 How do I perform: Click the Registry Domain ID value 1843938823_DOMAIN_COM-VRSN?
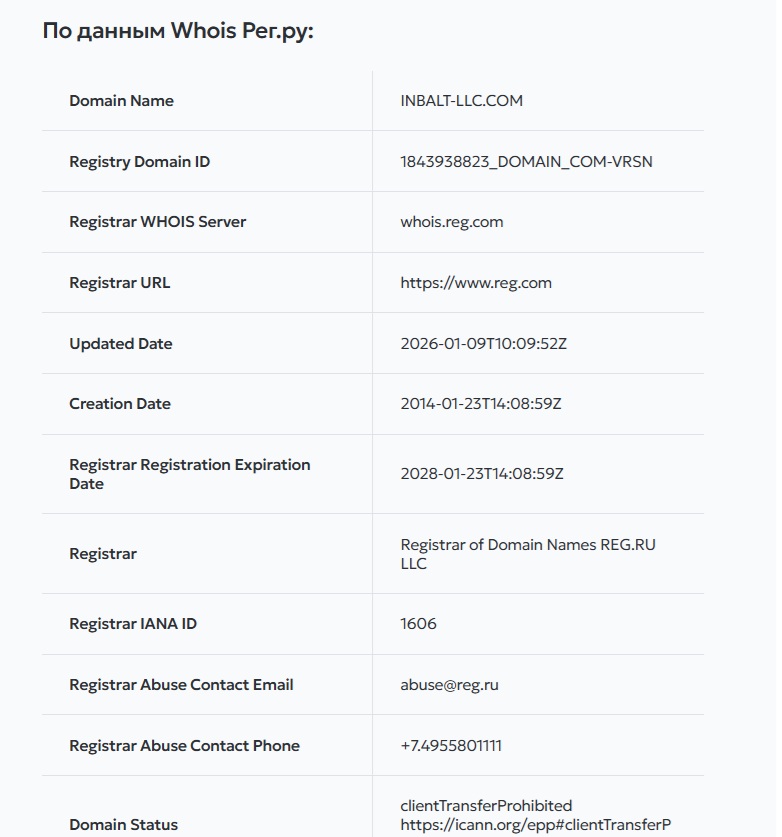[x=526, y=162]
